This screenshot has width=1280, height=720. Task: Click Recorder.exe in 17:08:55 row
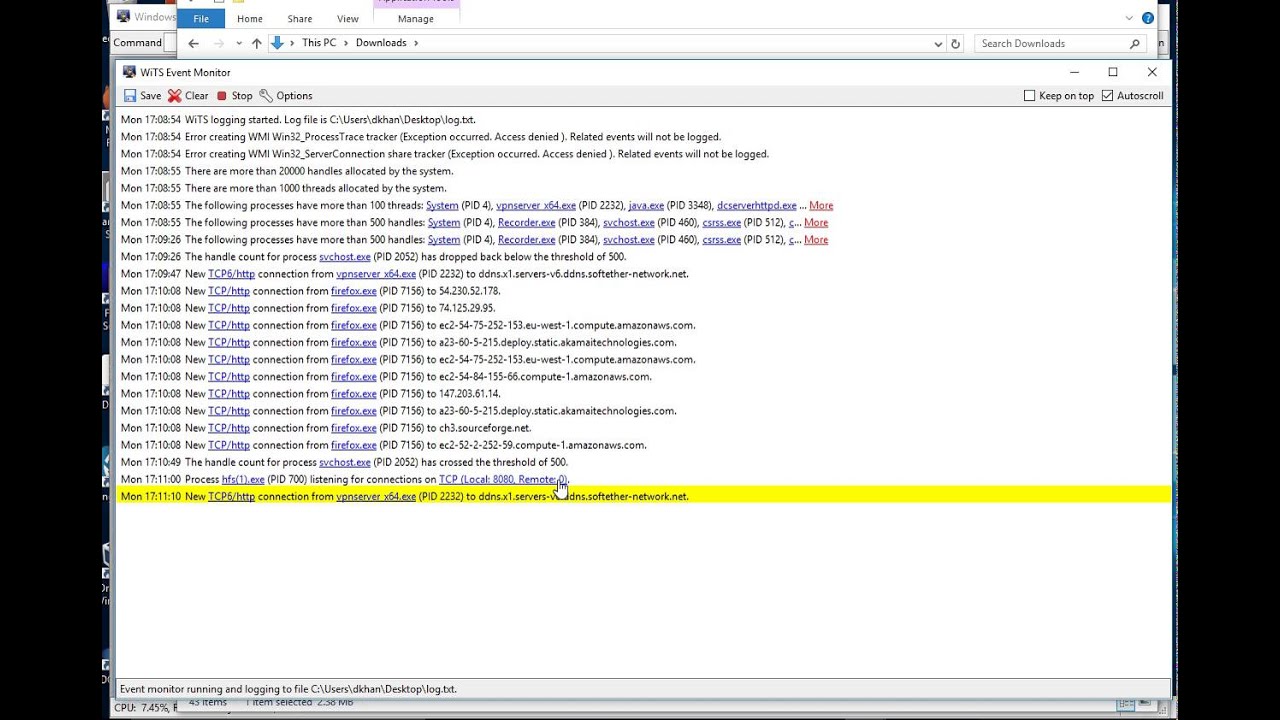click(526, 223)
